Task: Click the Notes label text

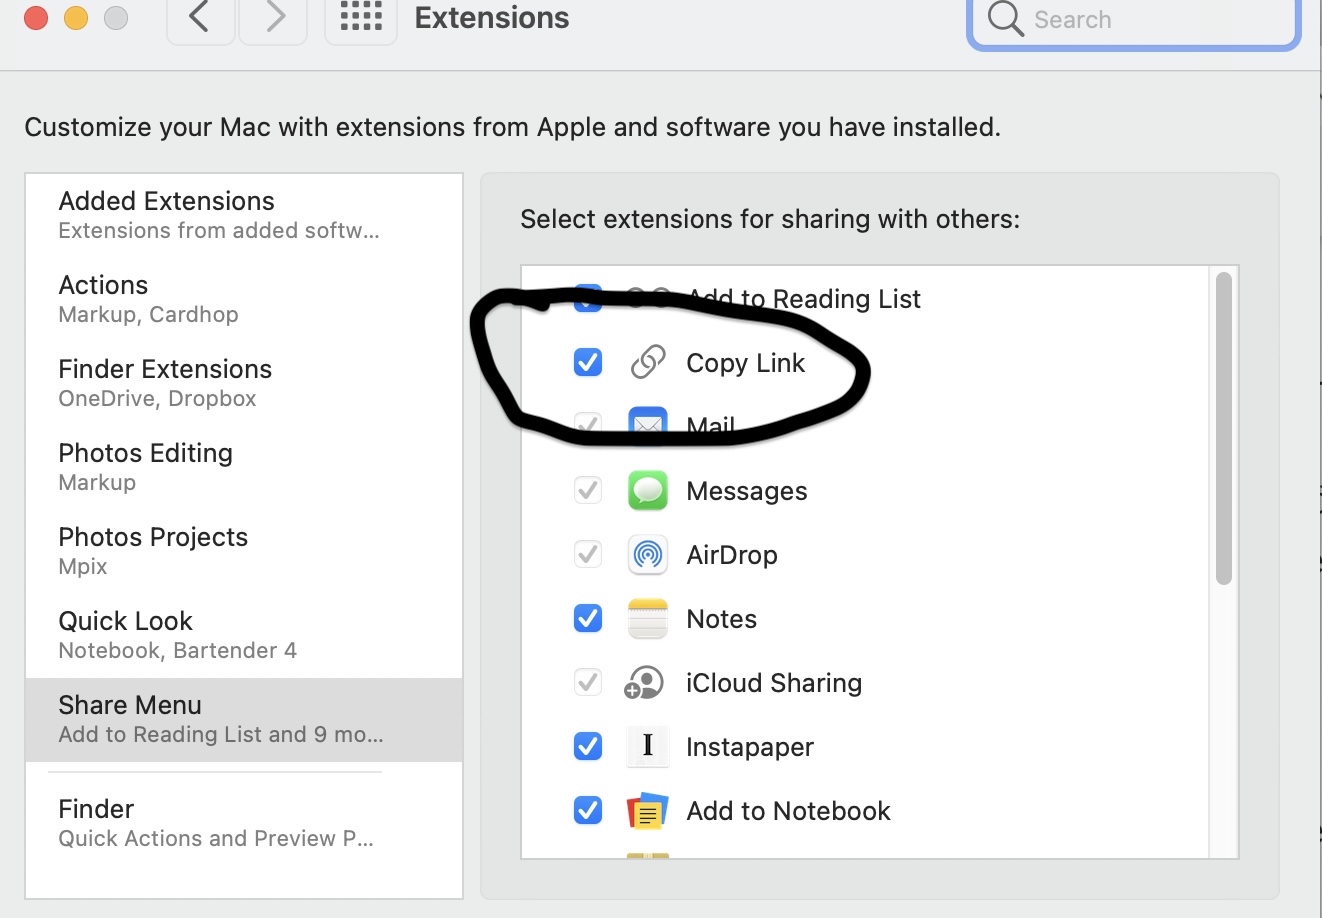Action: tap(721, 619)
